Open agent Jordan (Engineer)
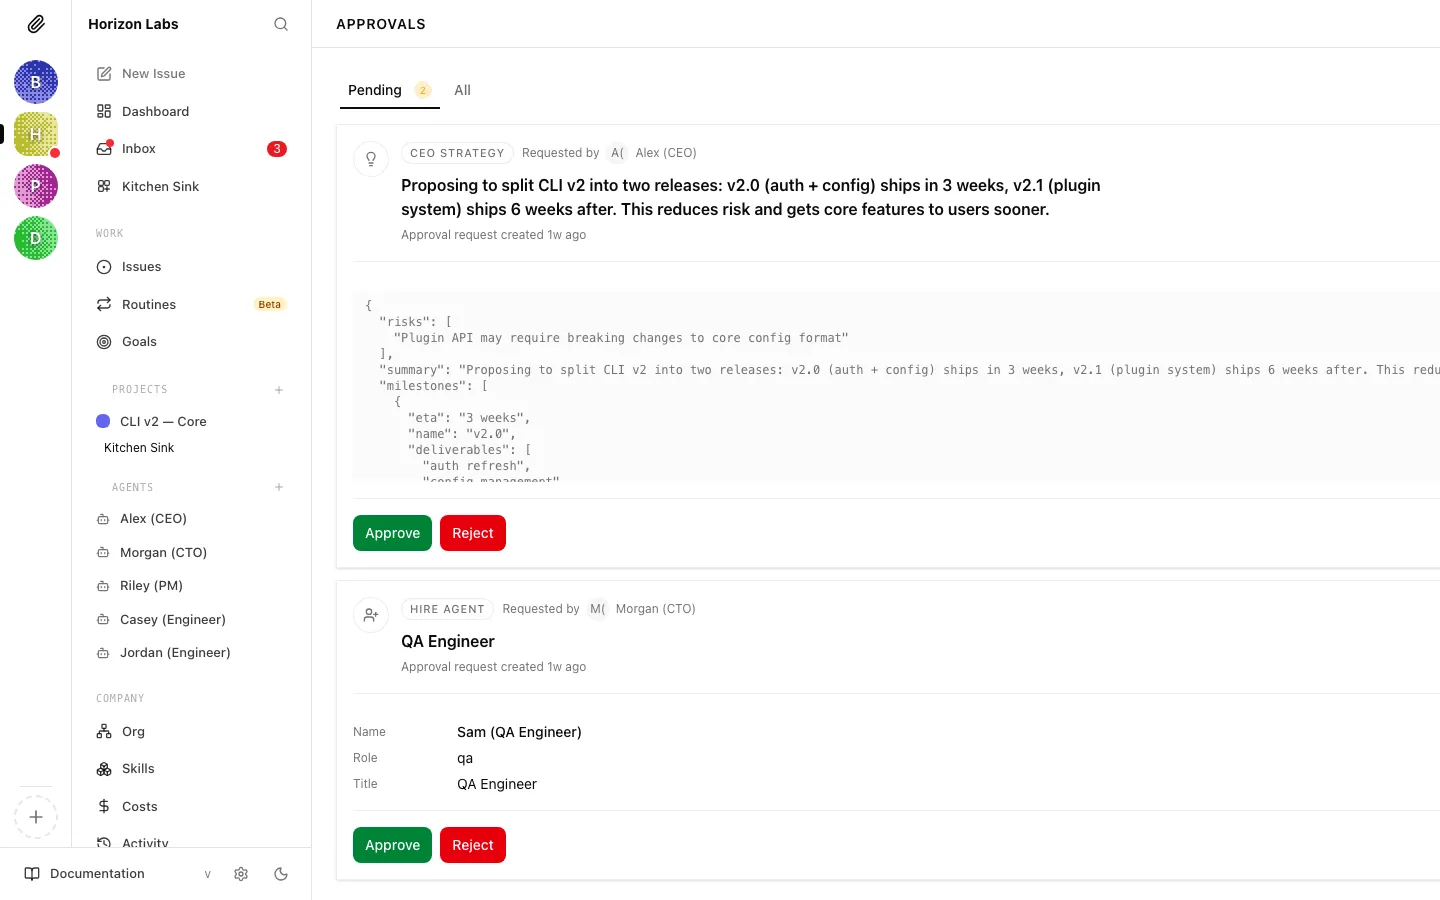 (x=191, y=653)
